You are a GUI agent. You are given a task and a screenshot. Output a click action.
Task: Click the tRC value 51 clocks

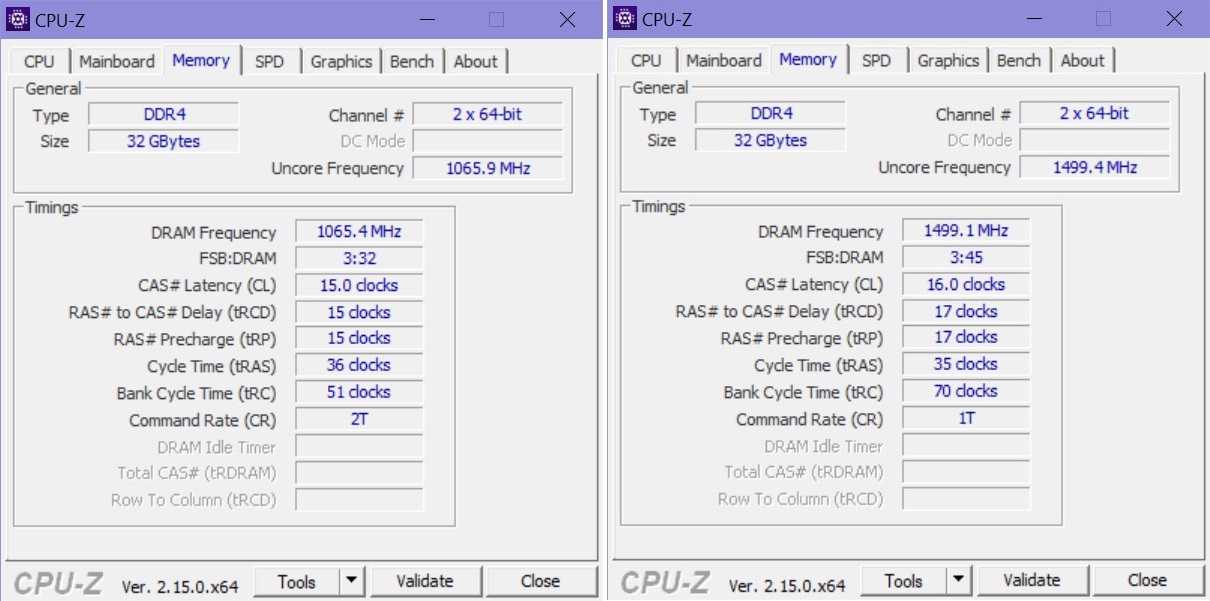(359, 392)
